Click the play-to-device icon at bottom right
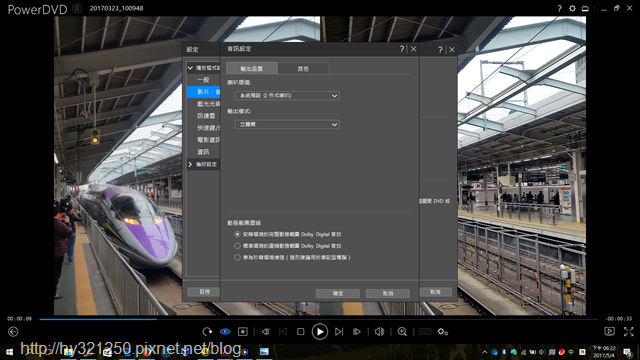The image size is (640, 360). point(609,331)
